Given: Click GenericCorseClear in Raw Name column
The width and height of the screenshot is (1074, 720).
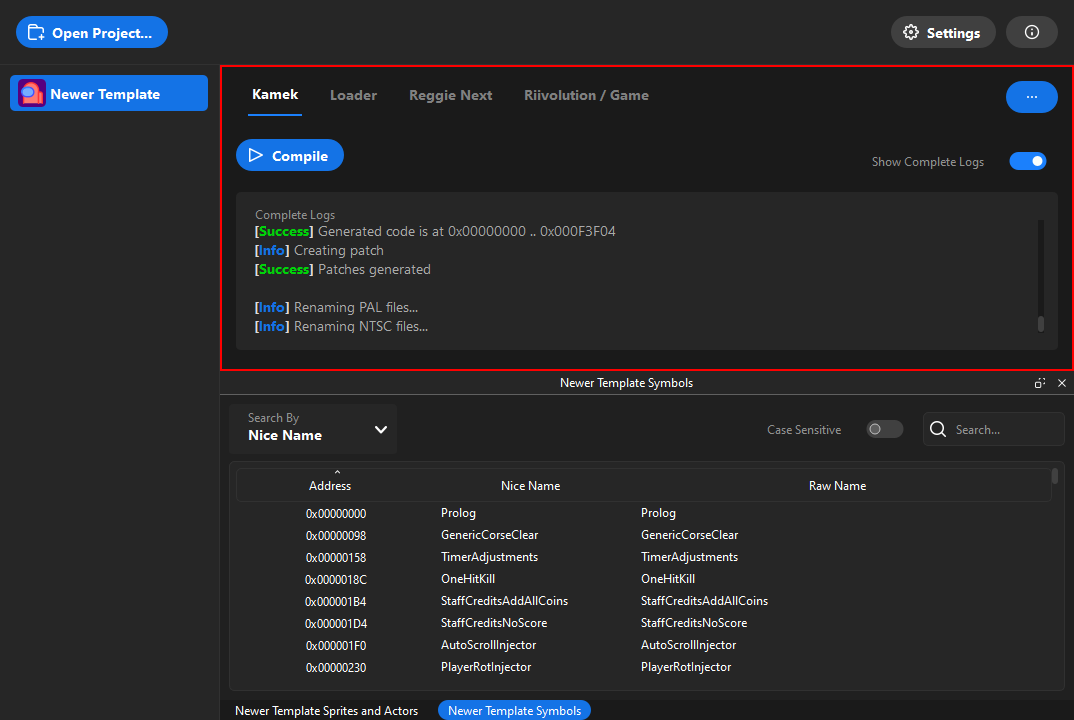Looking at the screenshot, I should click(x=689, y=535).
